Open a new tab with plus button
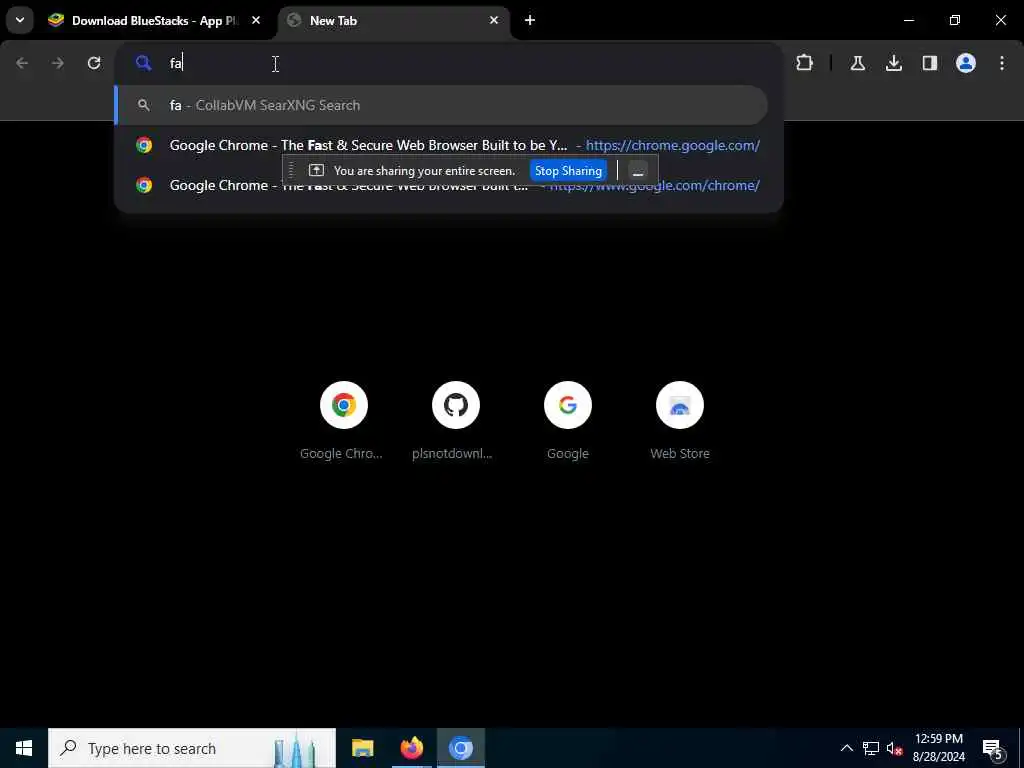Screen dimensions: 1024x768 (x=530, y=20)
